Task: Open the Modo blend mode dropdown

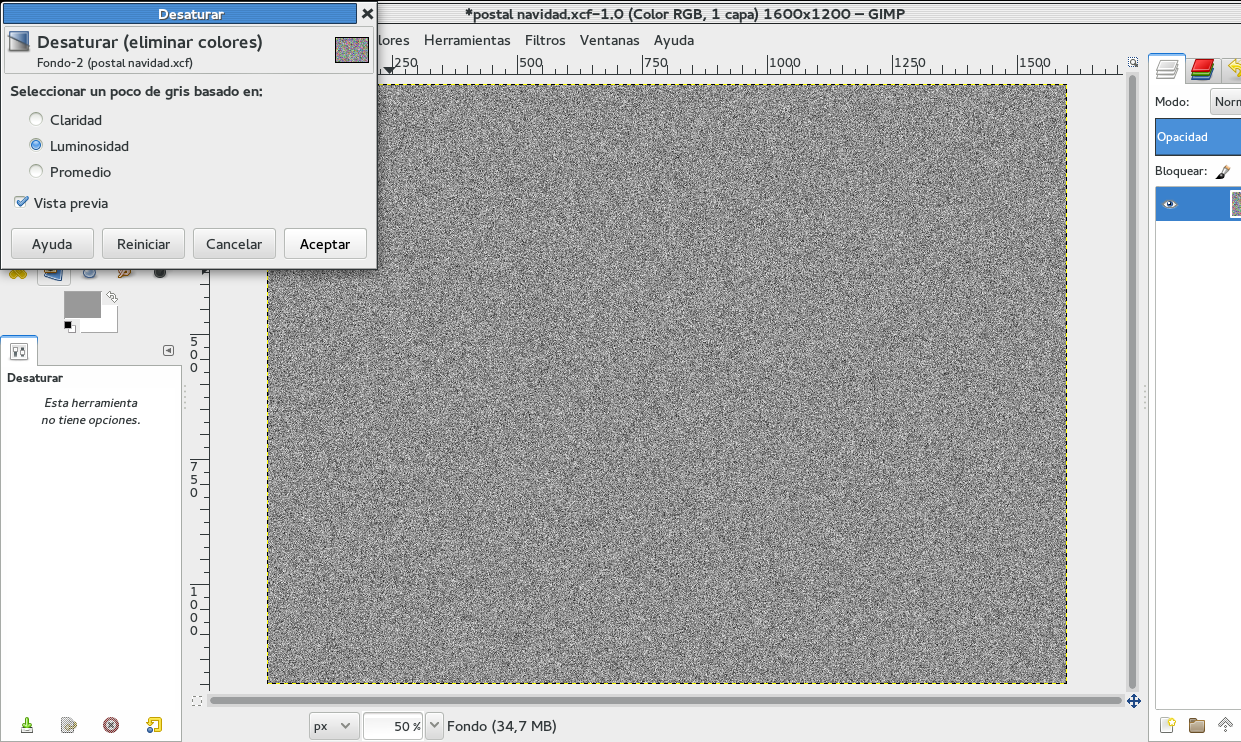Action: 1228,101
